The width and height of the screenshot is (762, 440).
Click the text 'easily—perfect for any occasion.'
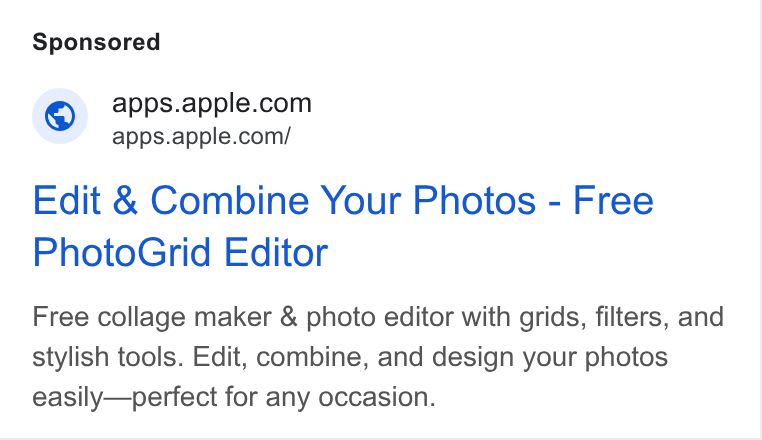click(234, 397)
